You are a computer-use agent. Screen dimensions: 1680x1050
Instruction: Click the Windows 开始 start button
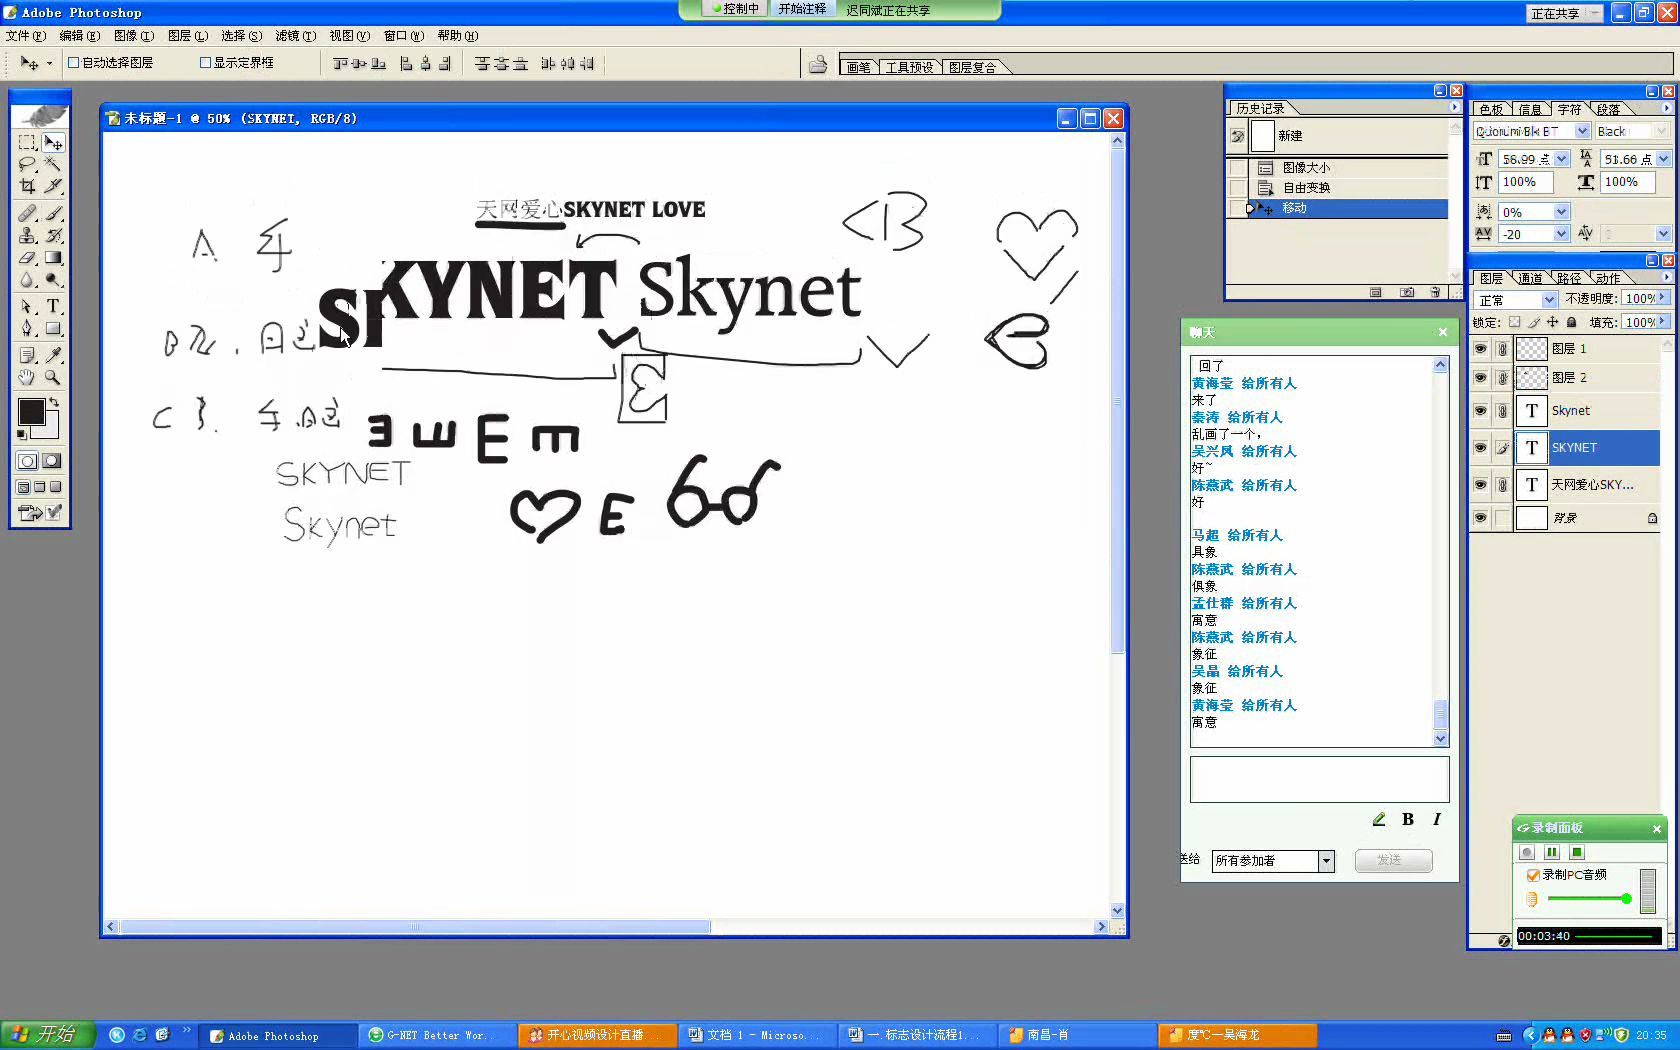(46, 1035)
